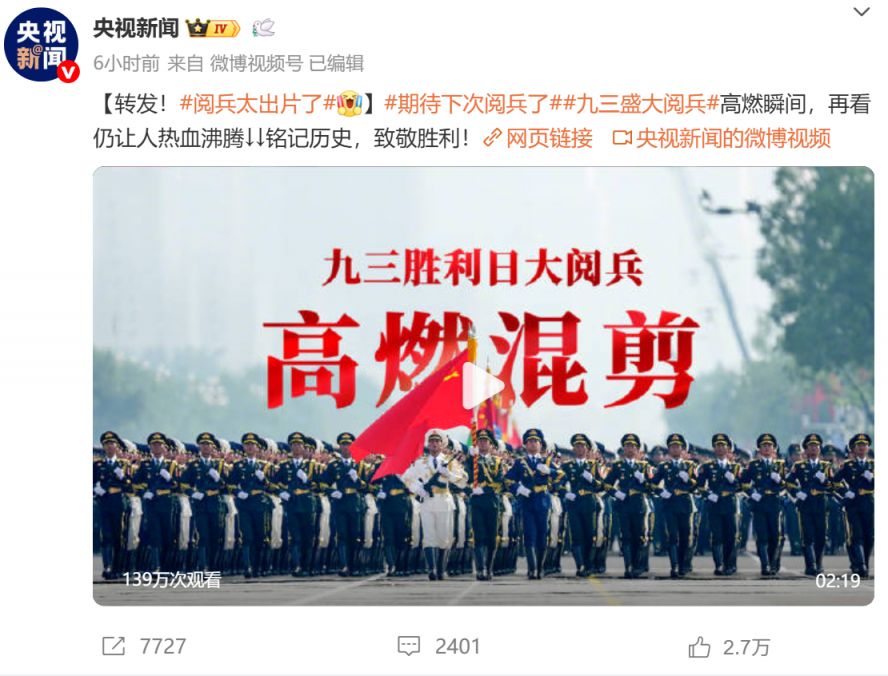888x676 pixels.
Task: Open the 央视新闻 account name
Action: 136,28
